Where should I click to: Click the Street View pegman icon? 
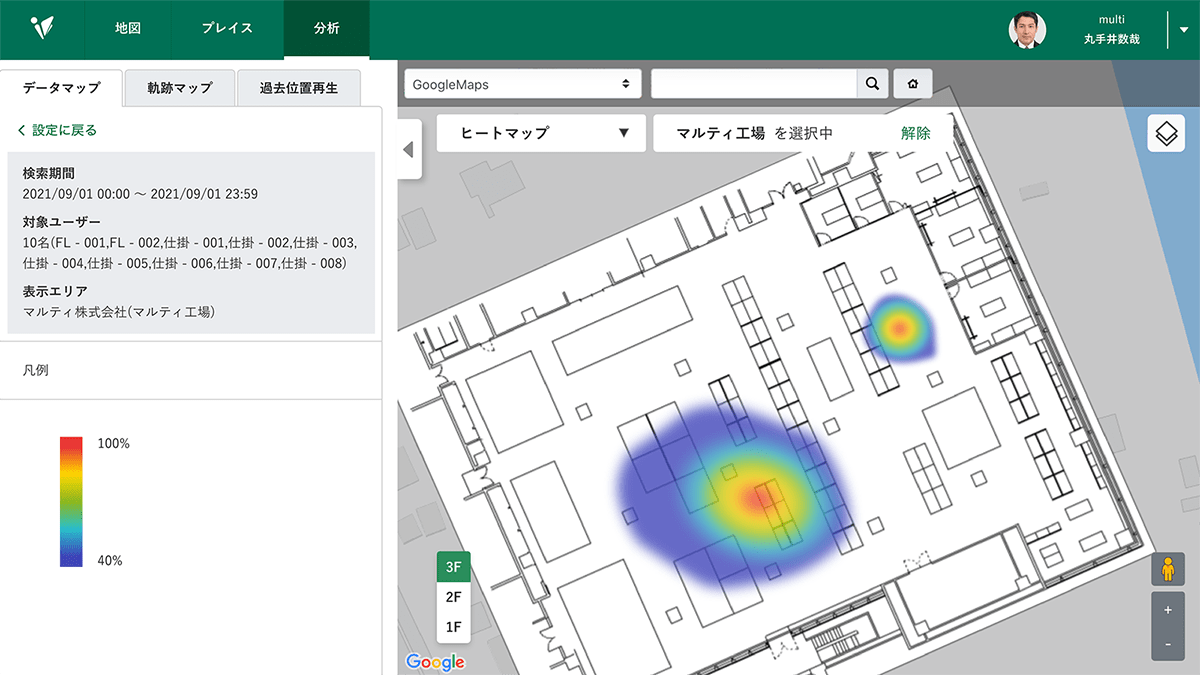click(x=1167, y=570)
